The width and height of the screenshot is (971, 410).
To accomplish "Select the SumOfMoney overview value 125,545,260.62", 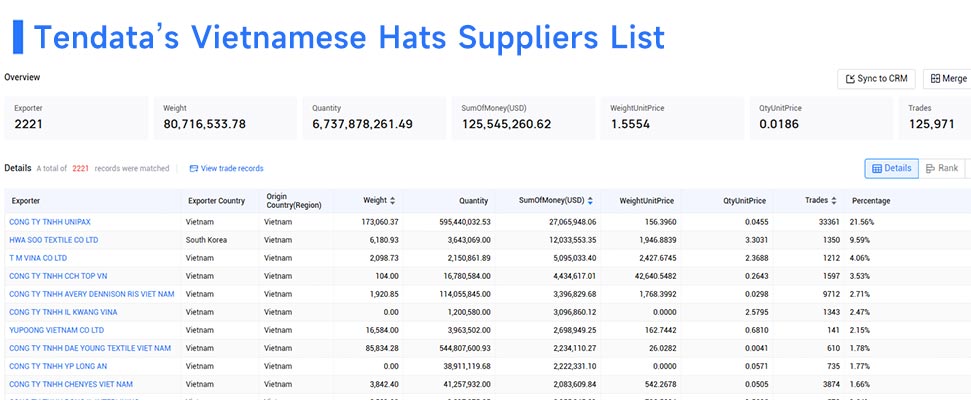I will click(x=507, y=124).
